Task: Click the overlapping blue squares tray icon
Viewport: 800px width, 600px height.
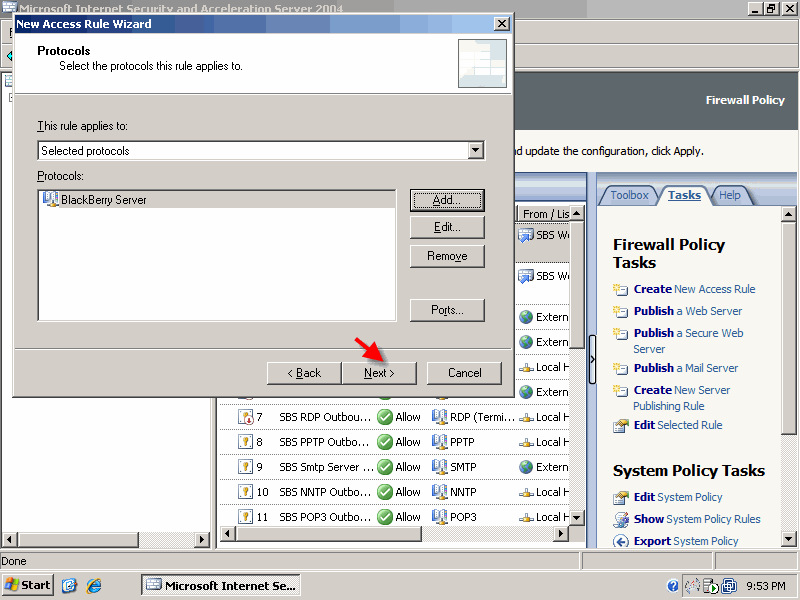Action: pyautogui.click(x=730, y=586)
